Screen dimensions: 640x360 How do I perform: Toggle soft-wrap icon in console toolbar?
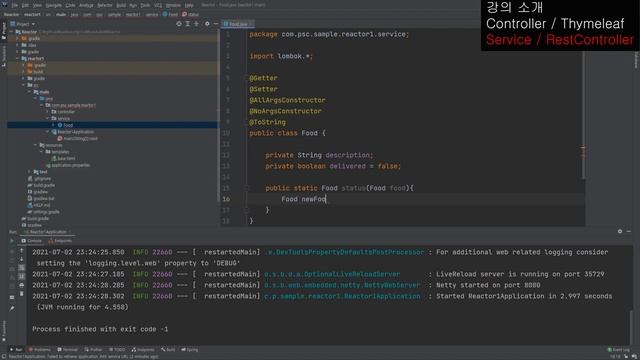click(x=22, y=268)
